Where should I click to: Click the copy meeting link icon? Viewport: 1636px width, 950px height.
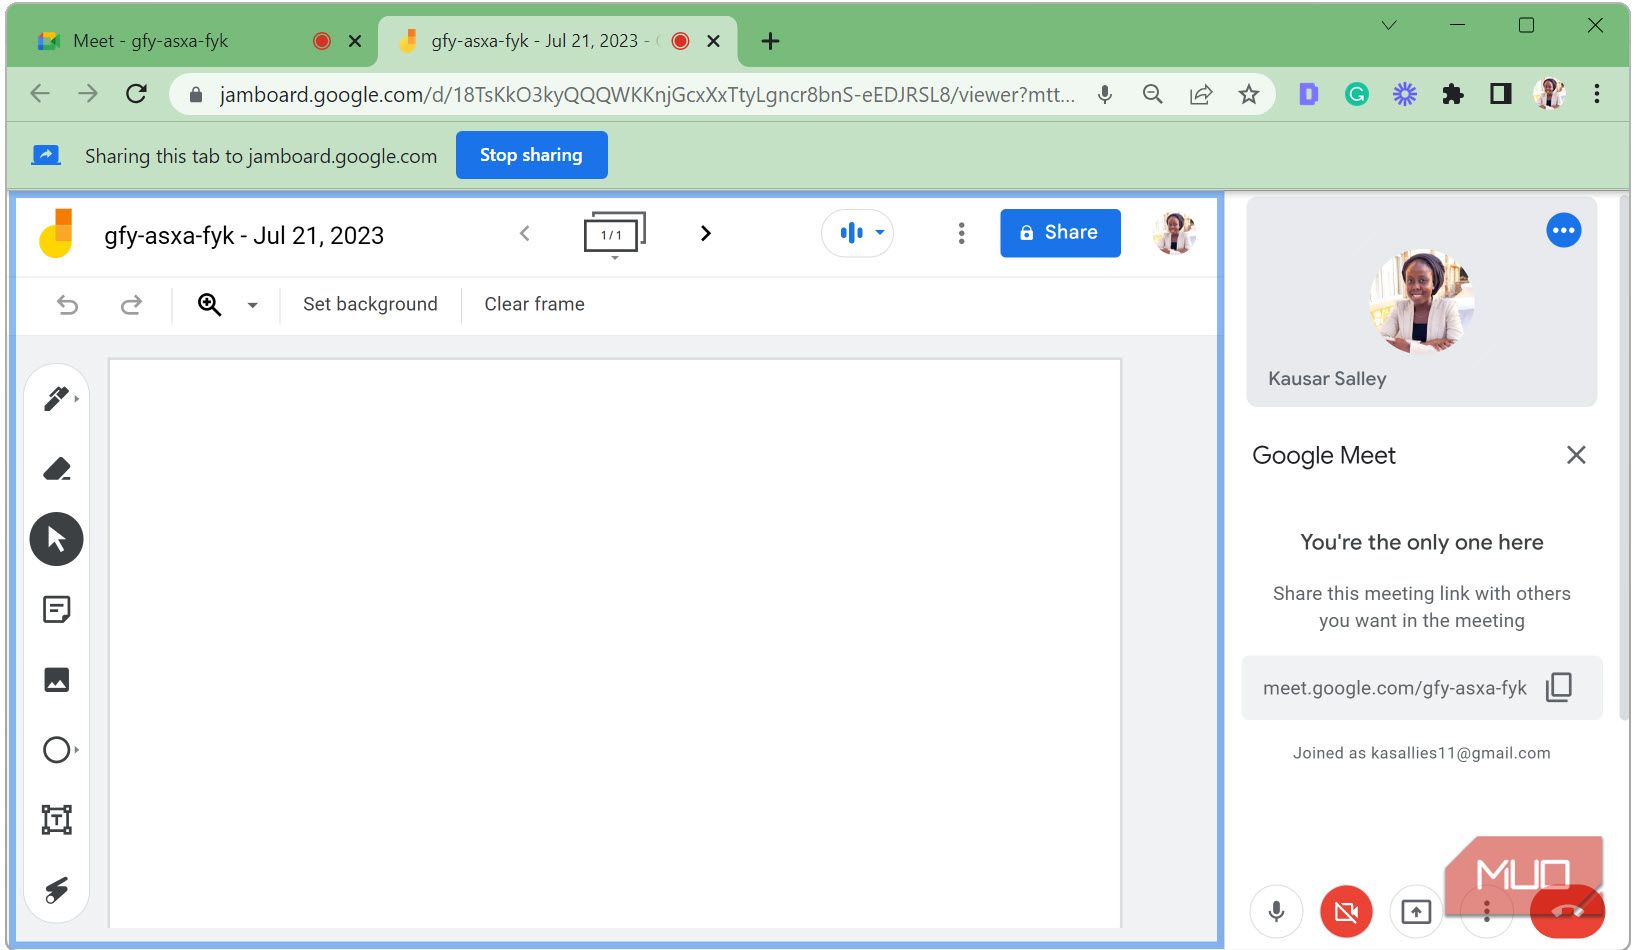point(1559,688)
